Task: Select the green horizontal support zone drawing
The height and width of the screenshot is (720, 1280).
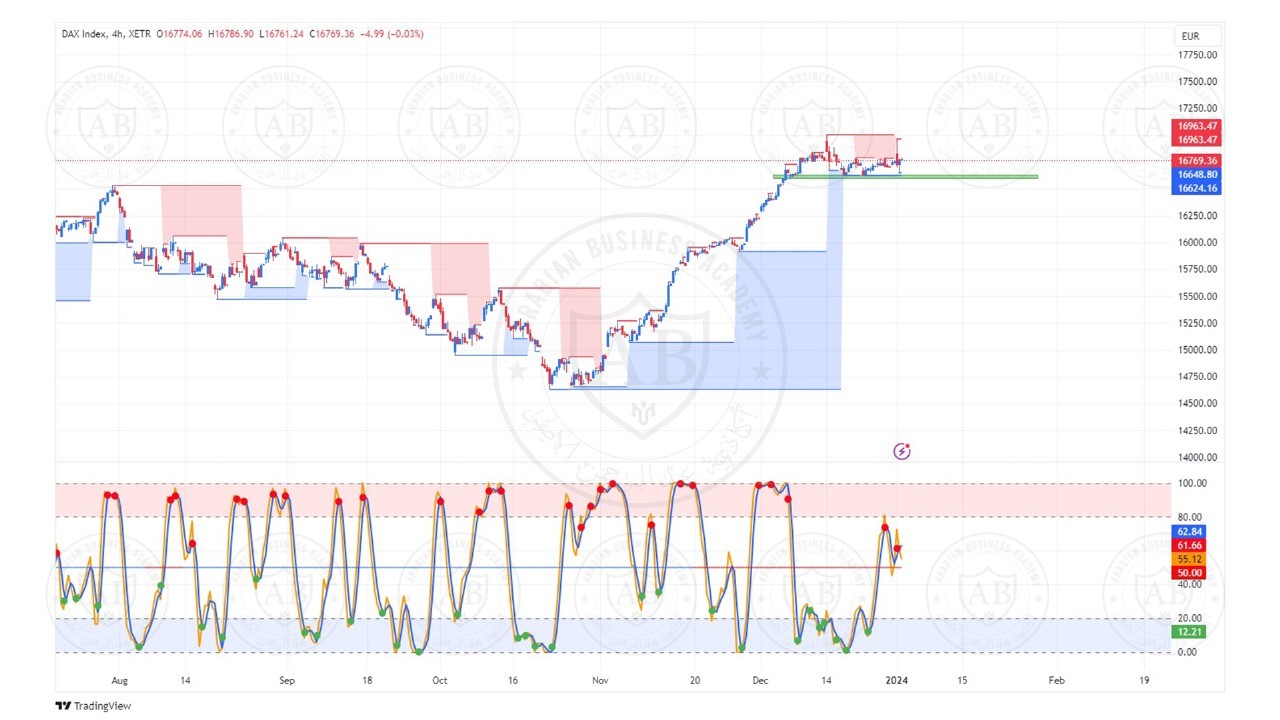Action: pyautogui.click(x=905, y=177)
